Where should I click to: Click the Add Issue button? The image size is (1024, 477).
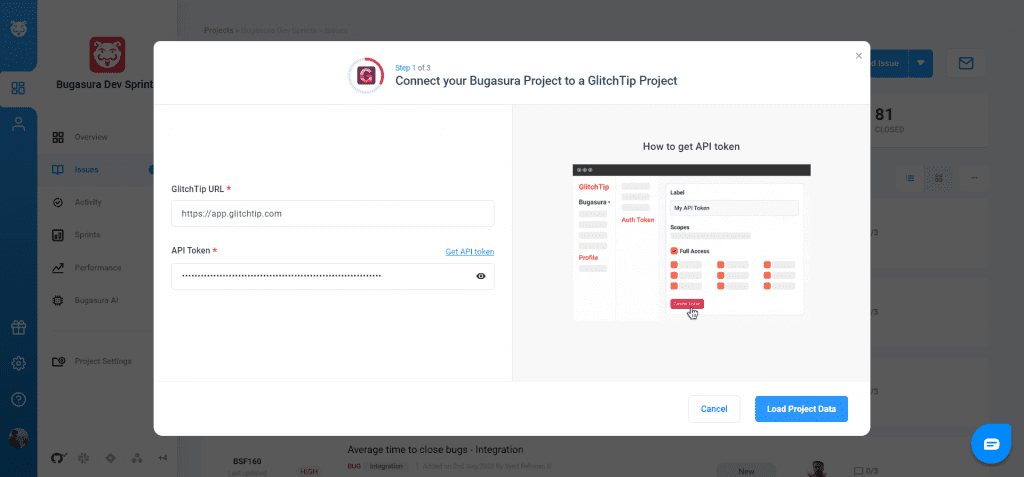(889, 63)
